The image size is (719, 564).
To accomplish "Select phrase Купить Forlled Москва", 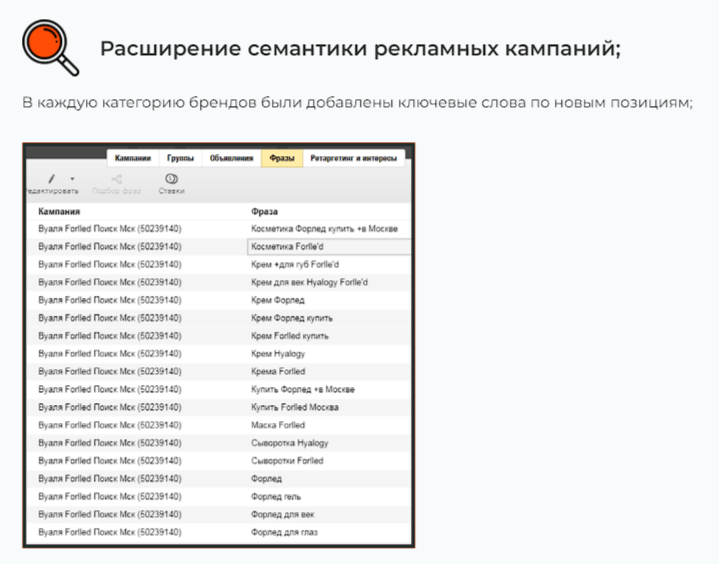I will pyautogui.click(x=295, y=407).
